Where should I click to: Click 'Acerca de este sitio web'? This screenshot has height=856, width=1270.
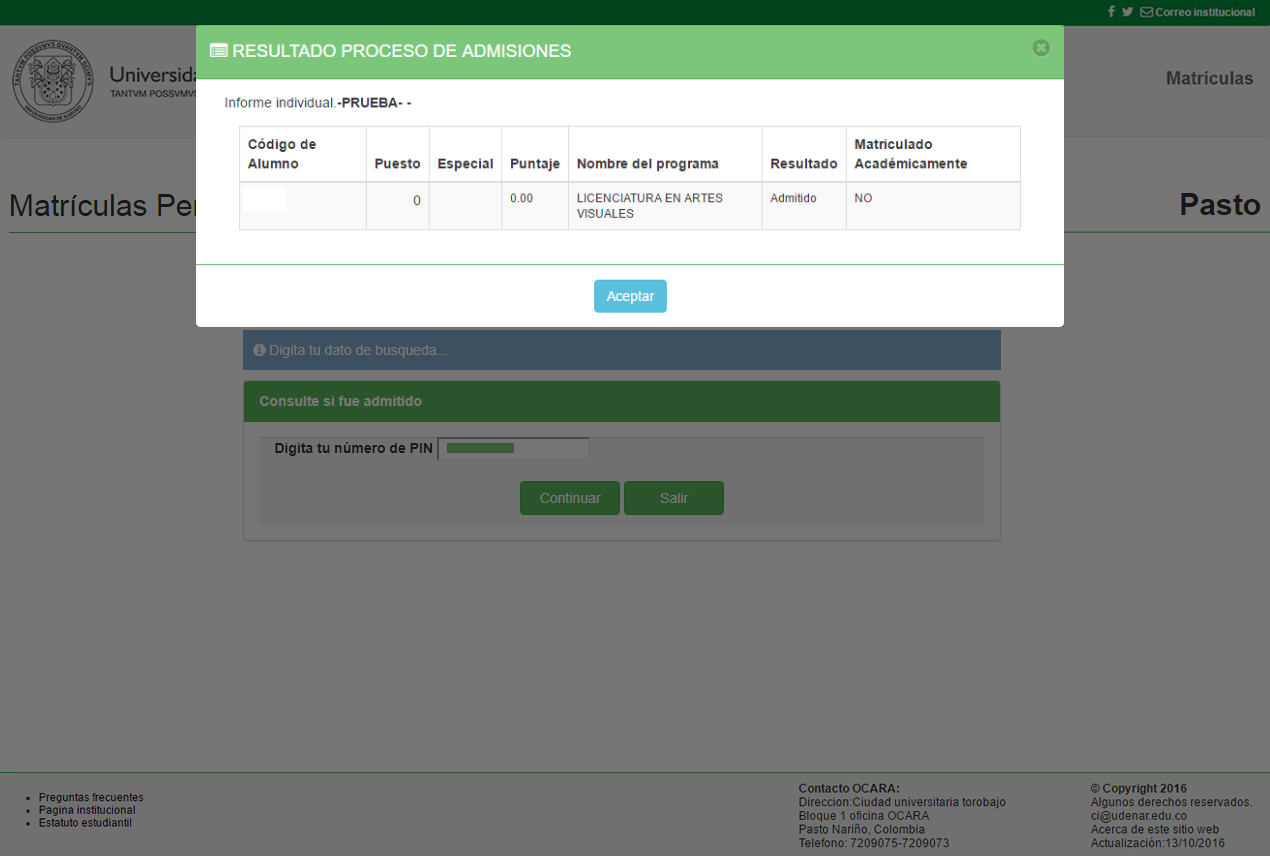click(1154, 829)
